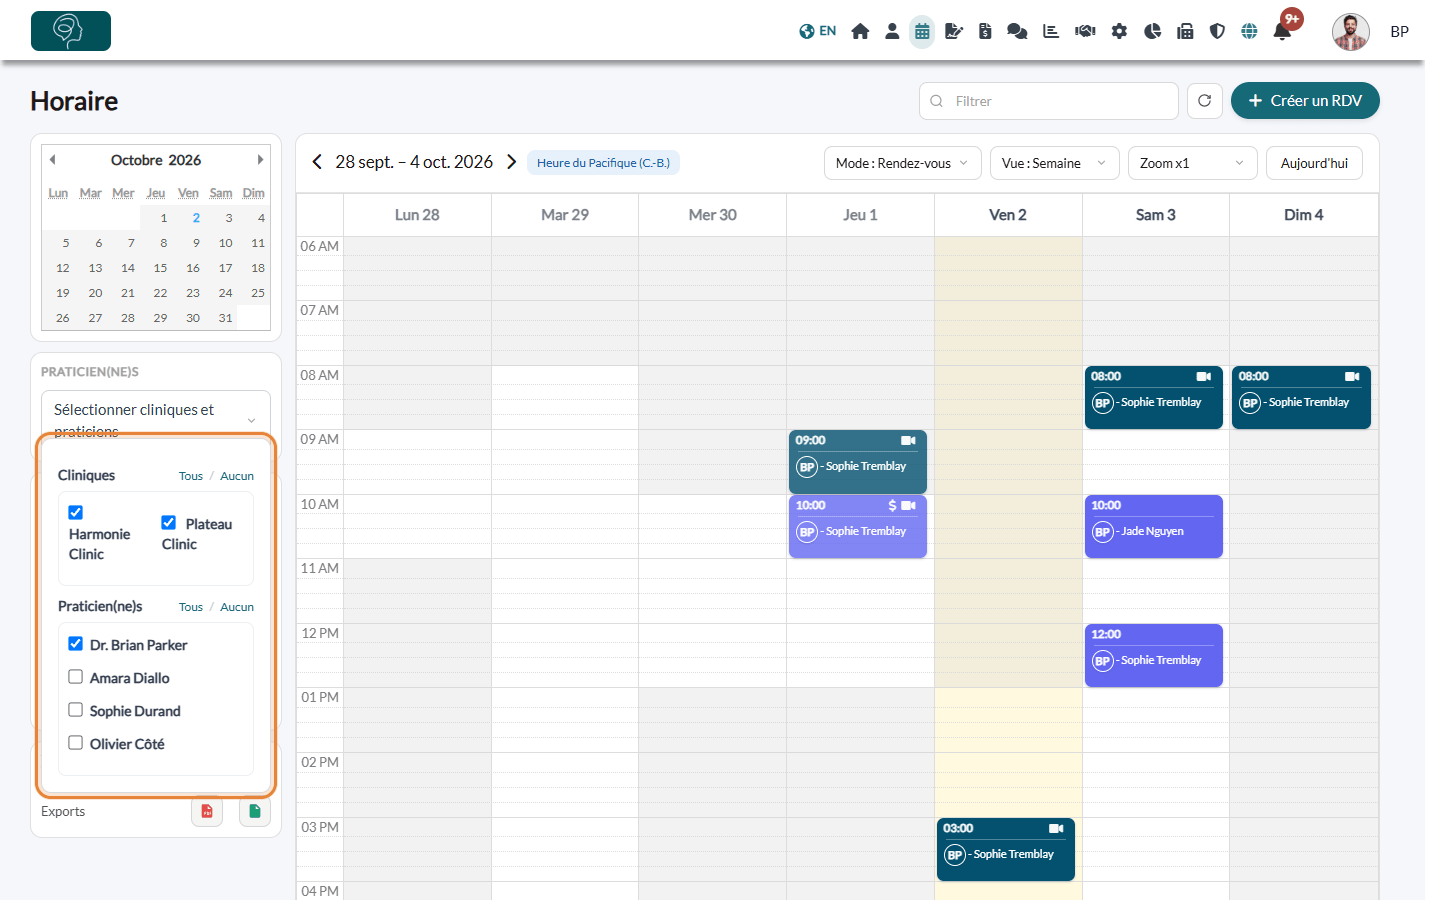Image resolution: width=1440 pixels, height=900 pixels.
Task: Open the calendar schedule icon in navbar
Action: 922,31
